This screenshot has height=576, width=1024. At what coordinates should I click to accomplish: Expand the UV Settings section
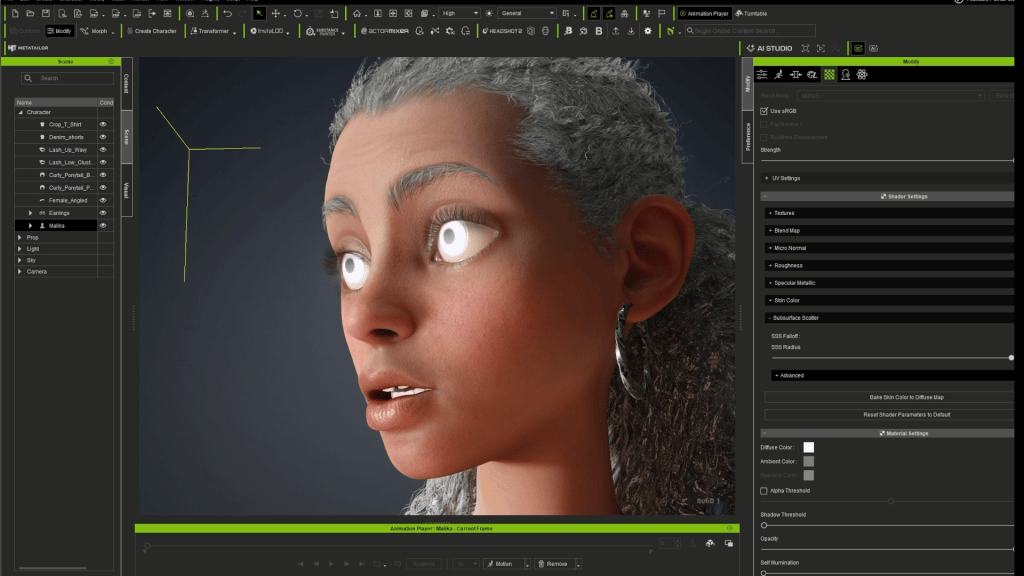[x=887, y=178]
